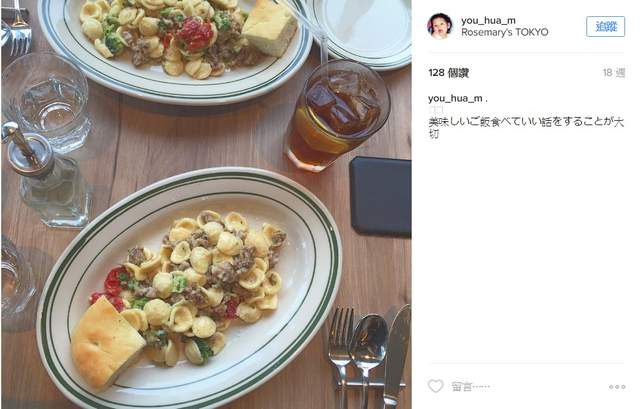Viewport: 640px width, 409px height.
Task: Click the 18 週 post timestamp
Action: click(614, 73)
